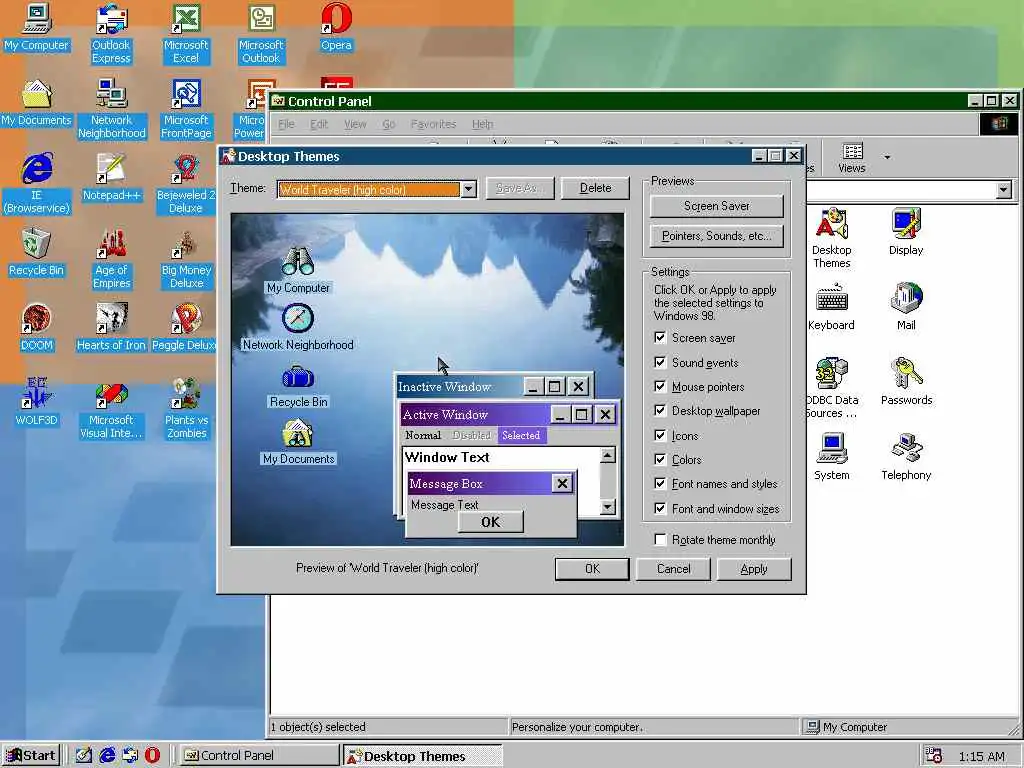1024x768 pixels.
Task: Select Mail icon in Control Panel
Action: 906,308
